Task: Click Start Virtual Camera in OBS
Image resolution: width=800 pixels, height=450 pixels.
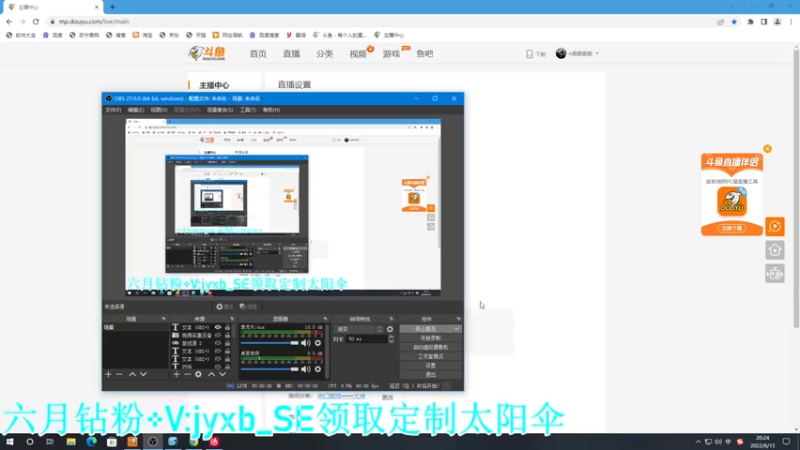Action: point(431,347)
